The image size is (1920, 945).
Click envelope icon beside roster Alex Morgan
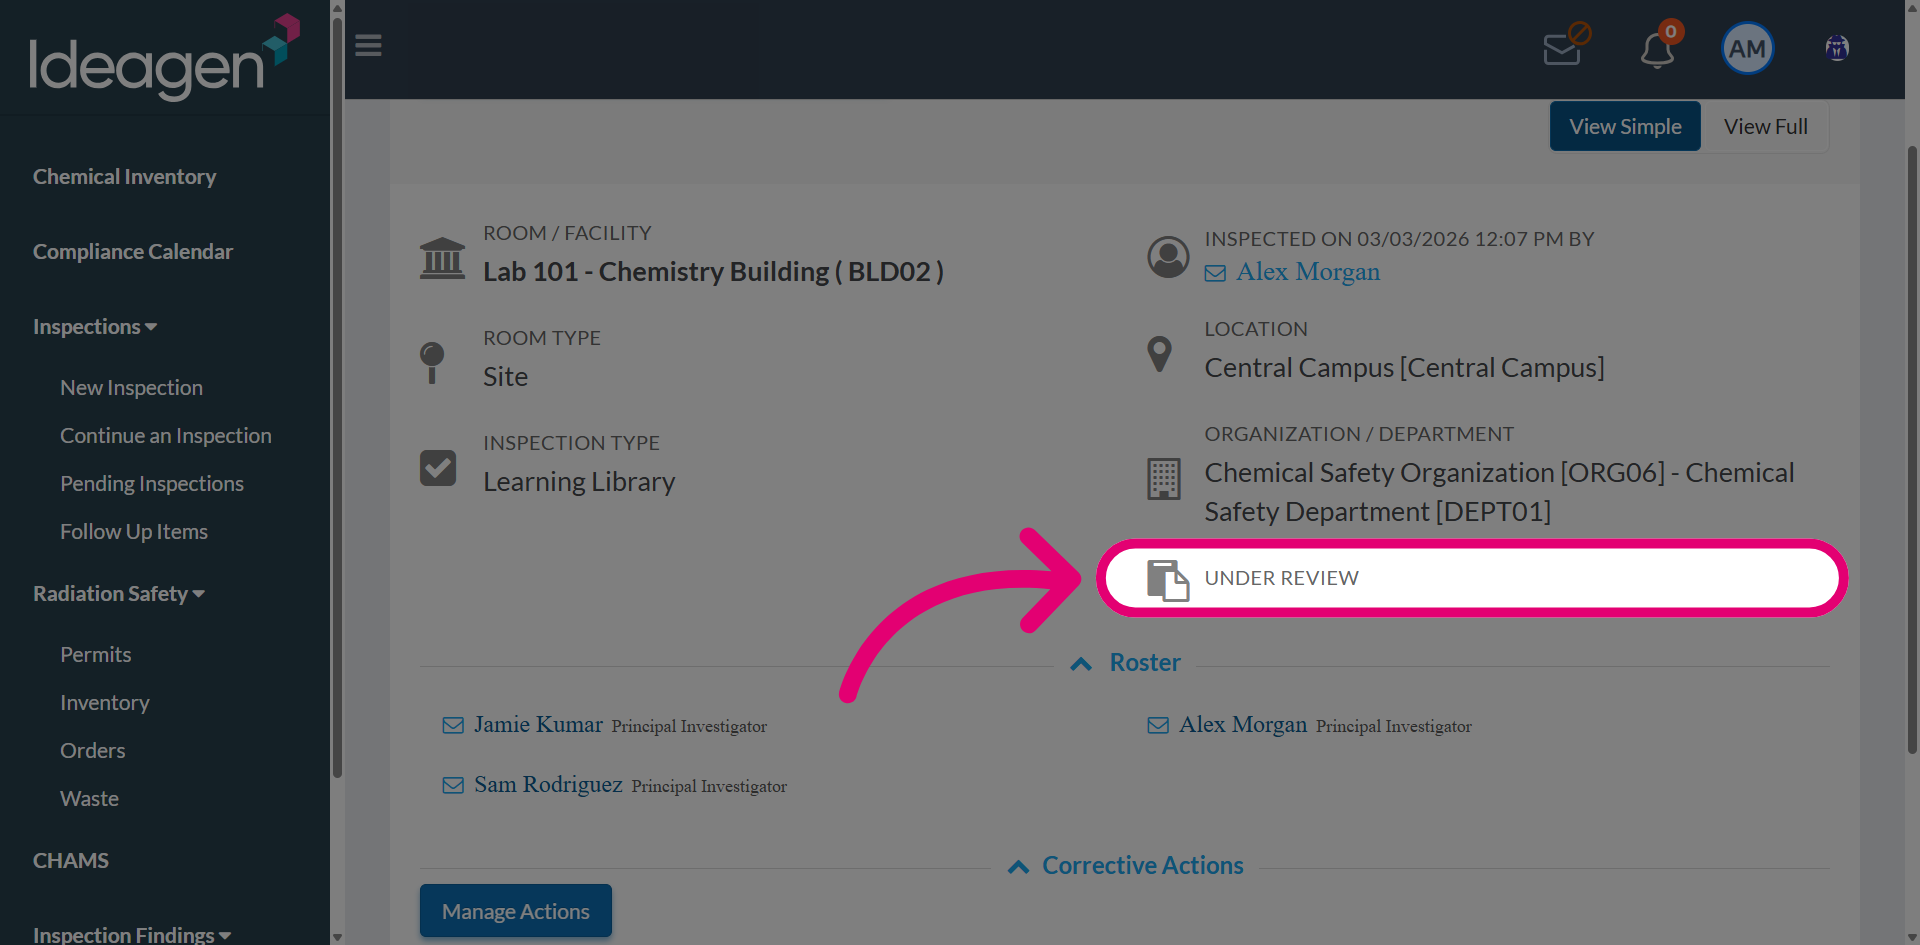click(1158, 726)
